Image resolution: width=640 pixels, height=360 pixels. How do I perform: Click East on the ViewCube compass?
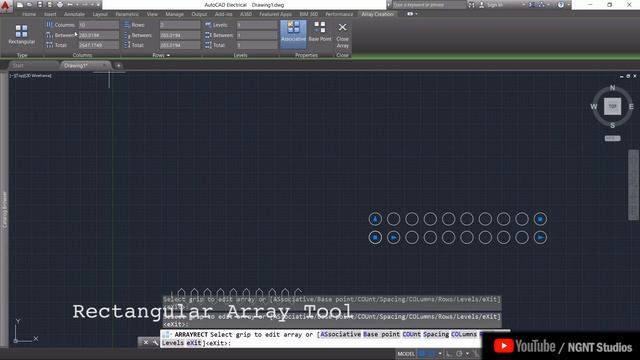(631, 107)
